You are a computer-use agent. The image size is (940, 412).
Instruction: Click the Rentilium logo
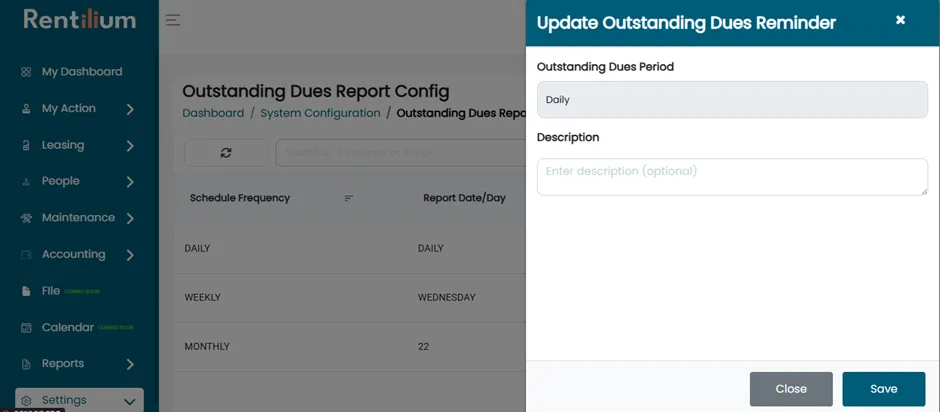coord(80,20)
